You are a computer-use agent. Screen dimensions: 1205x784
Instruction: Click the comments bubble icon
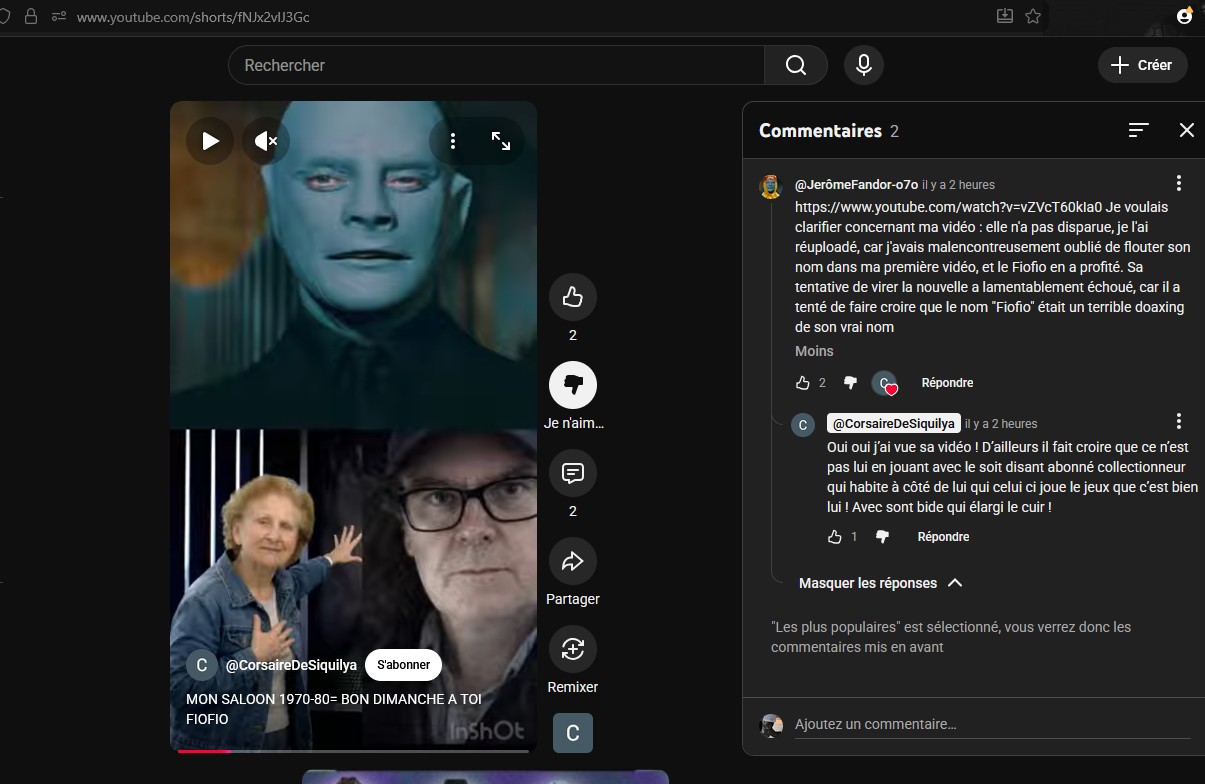[572, 473]
